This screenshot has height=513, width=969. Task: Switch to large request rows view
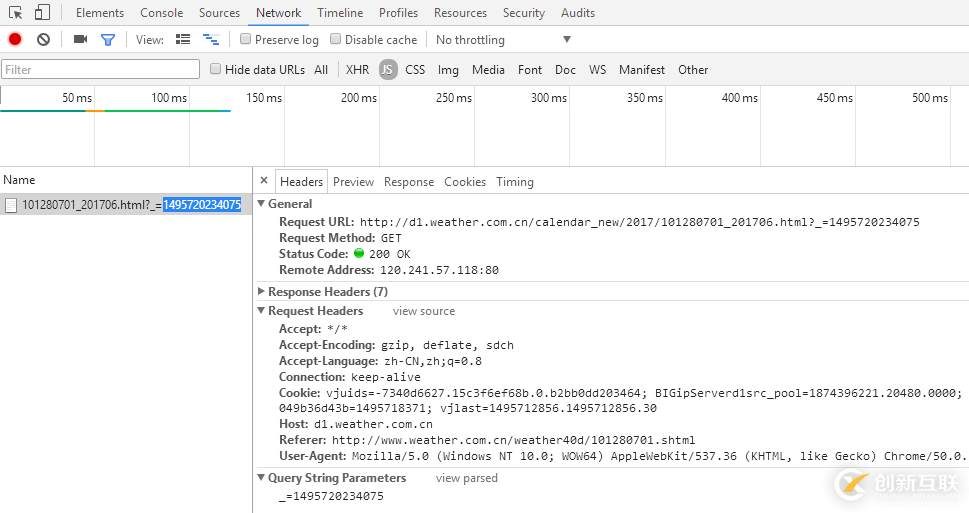coord(183,40)
